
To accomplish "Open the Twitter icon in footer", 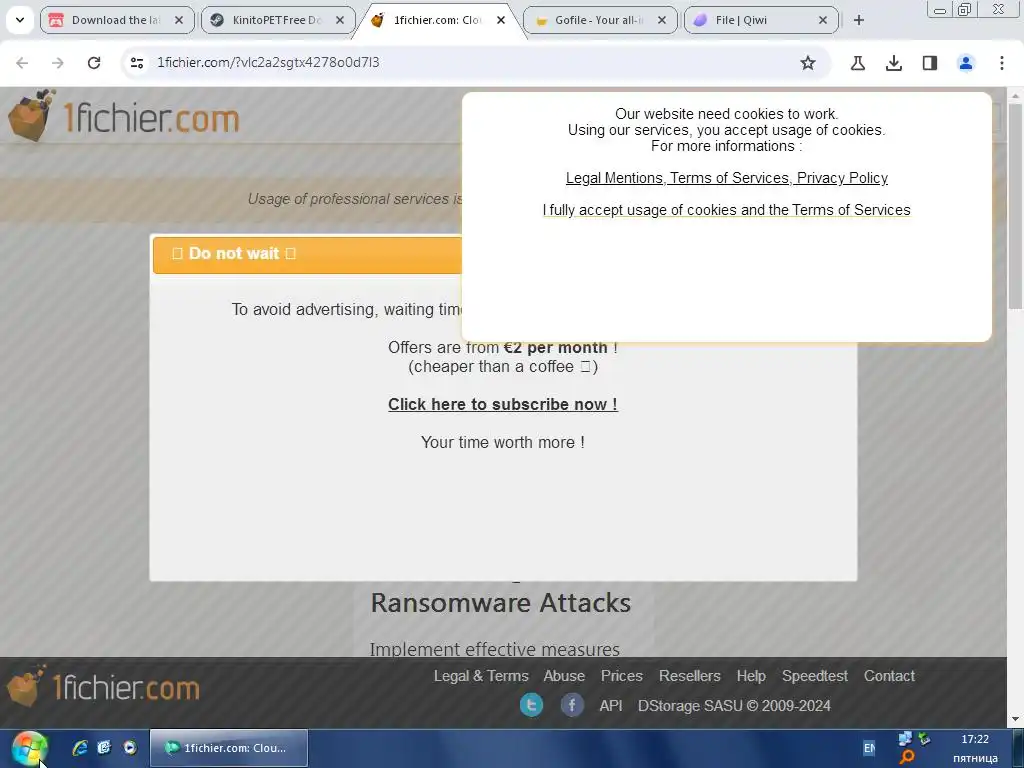I will click(x=532, y=705).
